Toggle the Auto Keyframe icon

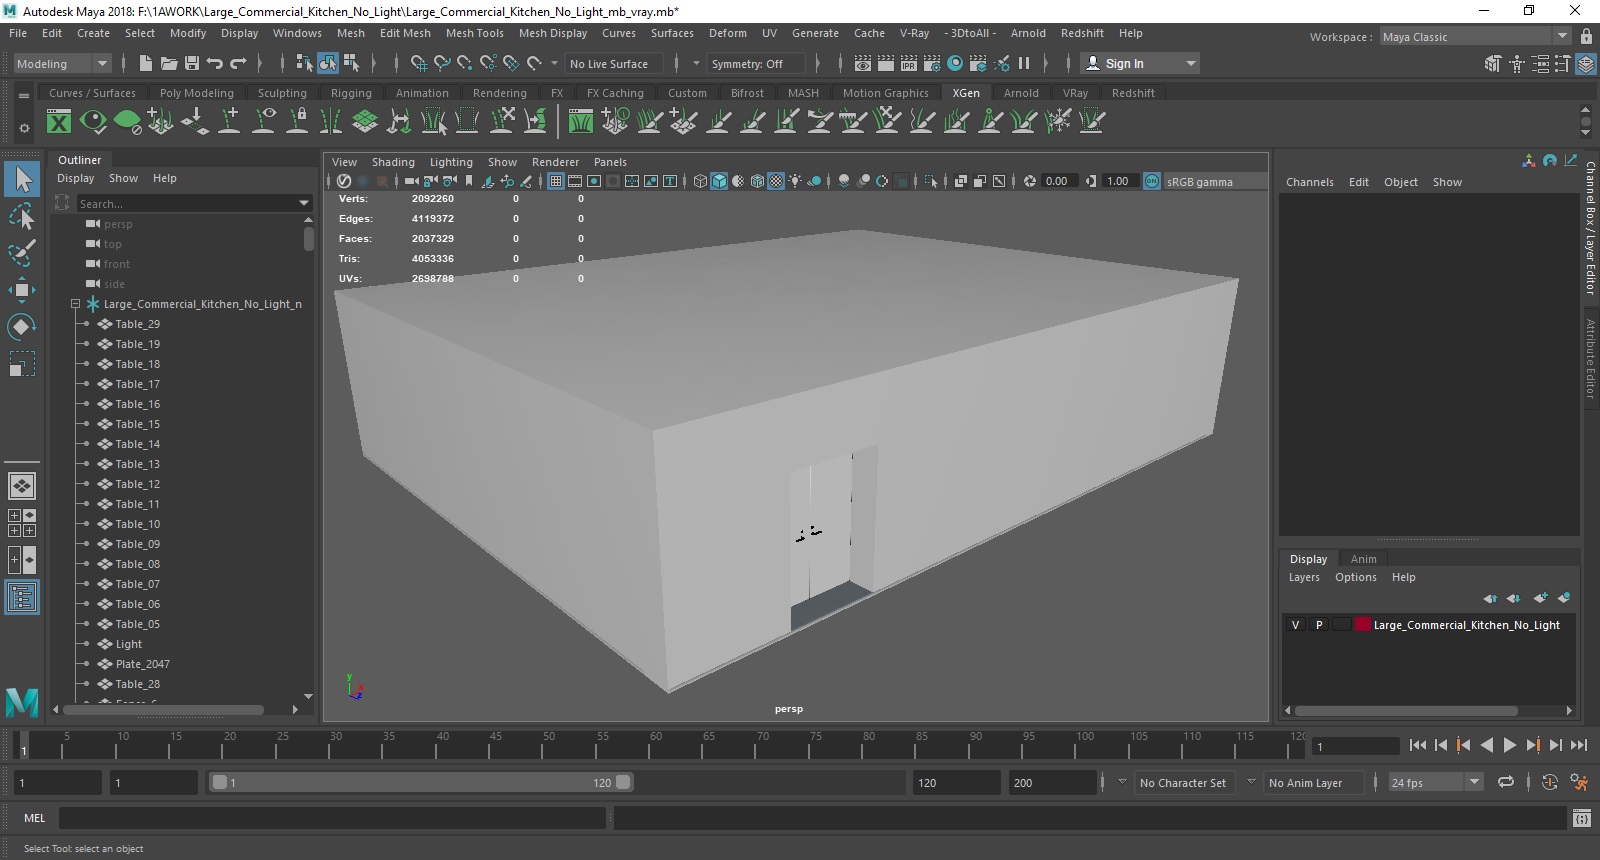point(1549,782)
